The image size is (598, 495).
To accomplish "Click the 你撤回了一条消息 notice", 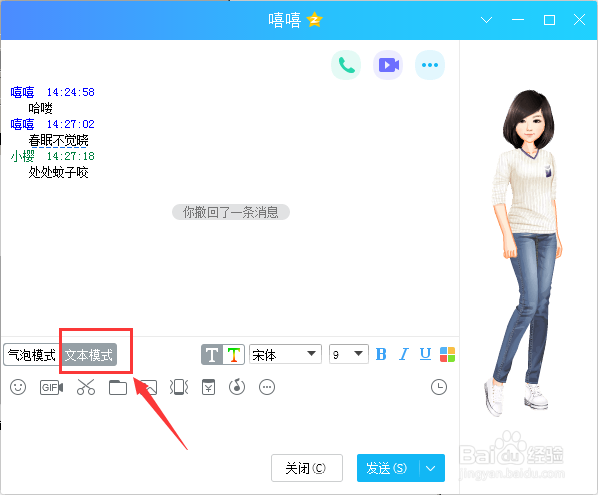I will pyautogui.click(x=231, y=212).
